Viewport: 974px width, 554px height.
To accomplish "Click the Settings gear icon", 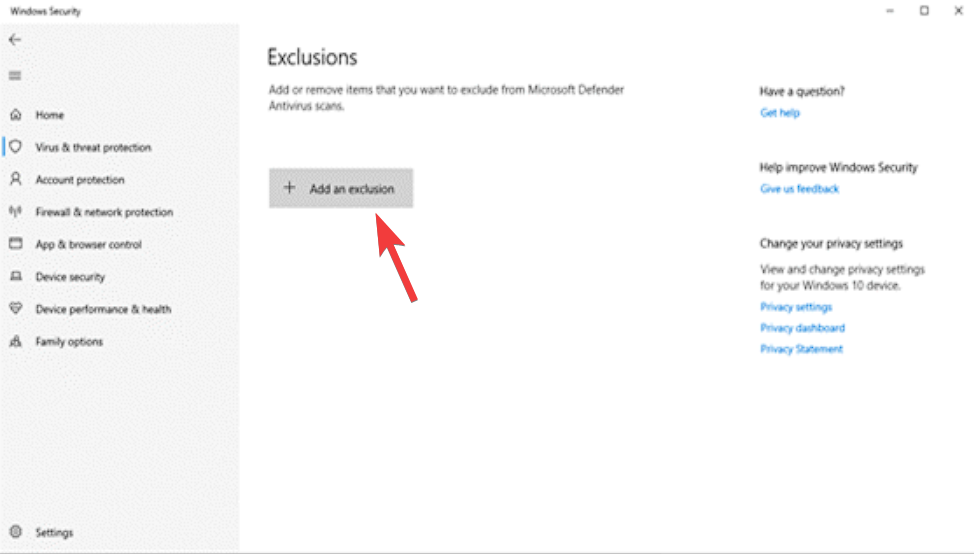I will click(x=15, y=533).
